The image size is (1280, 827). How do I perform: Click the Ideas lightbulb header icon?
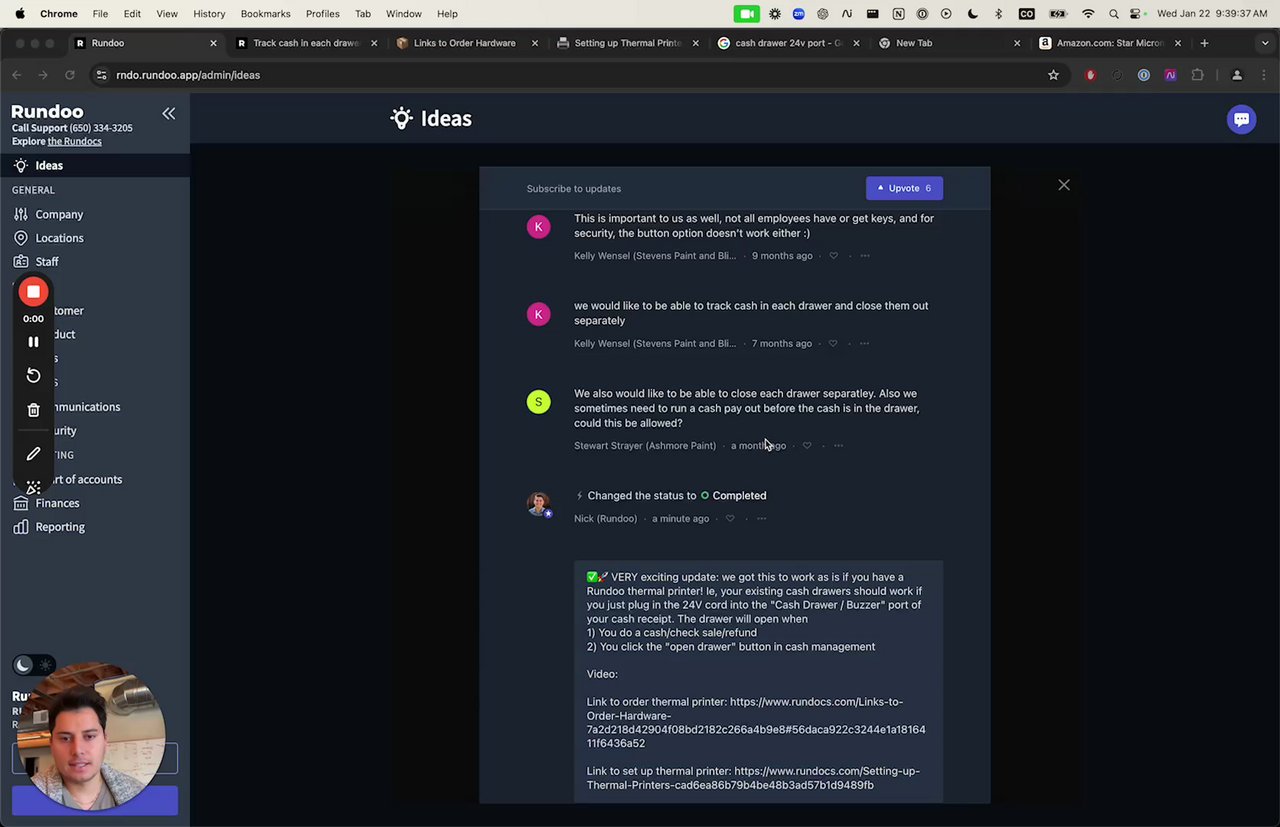coord(401,118)
